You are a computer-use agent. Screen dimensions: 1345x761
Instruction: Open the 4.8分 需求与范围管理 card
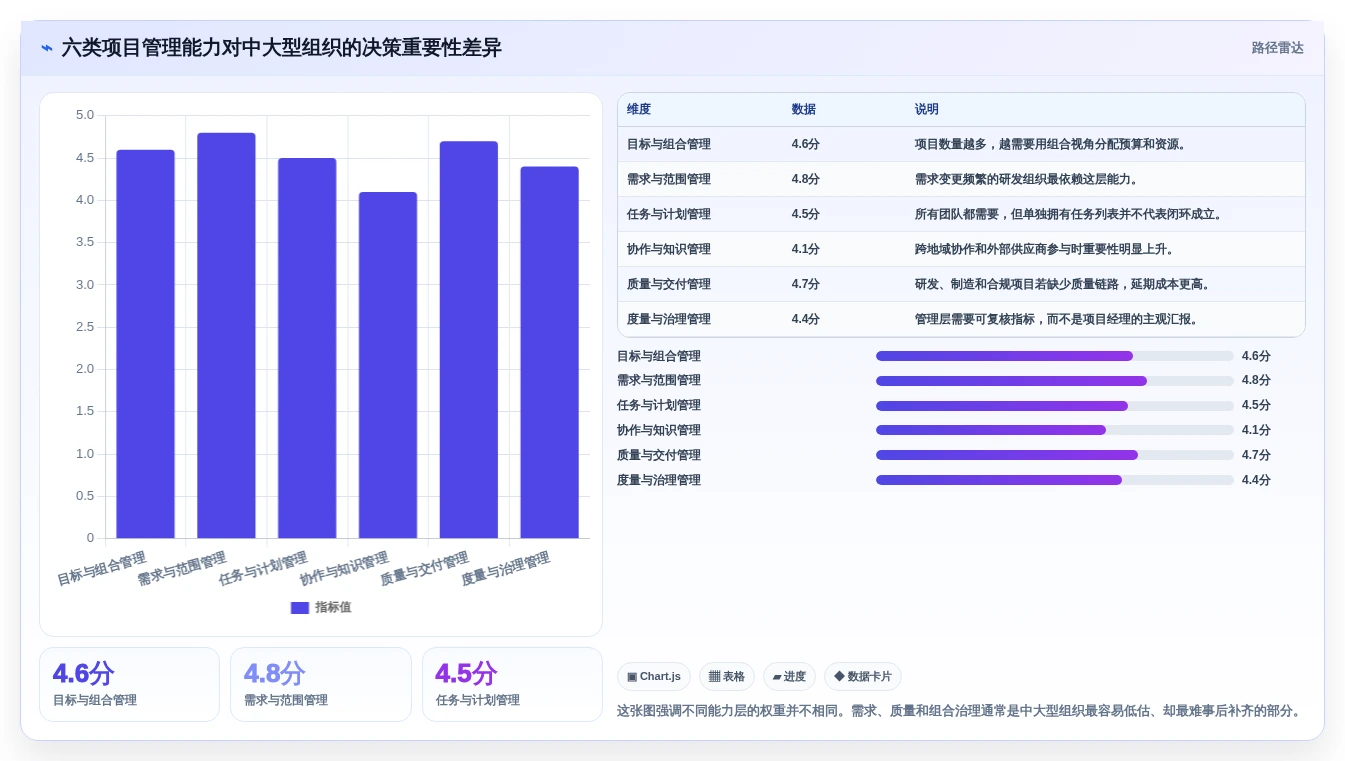pos(320,684)
